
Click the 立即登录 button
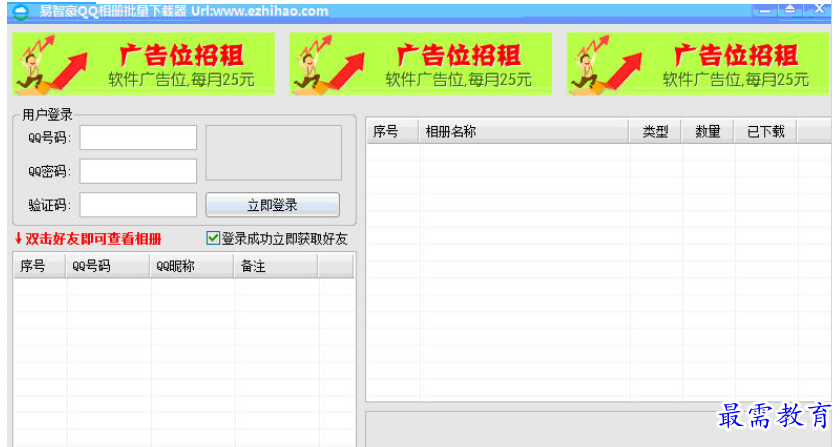click(273, 205)
